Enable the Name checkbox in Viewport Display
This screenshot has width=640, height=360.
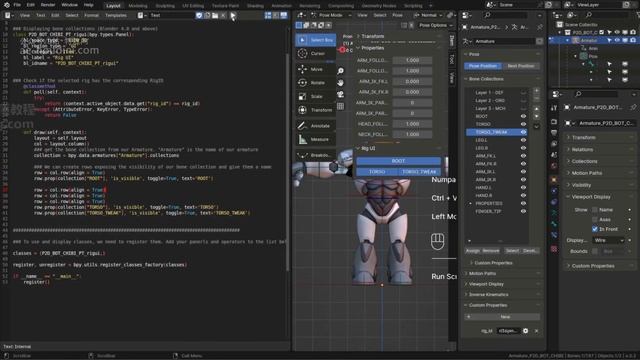click(595, 210)
